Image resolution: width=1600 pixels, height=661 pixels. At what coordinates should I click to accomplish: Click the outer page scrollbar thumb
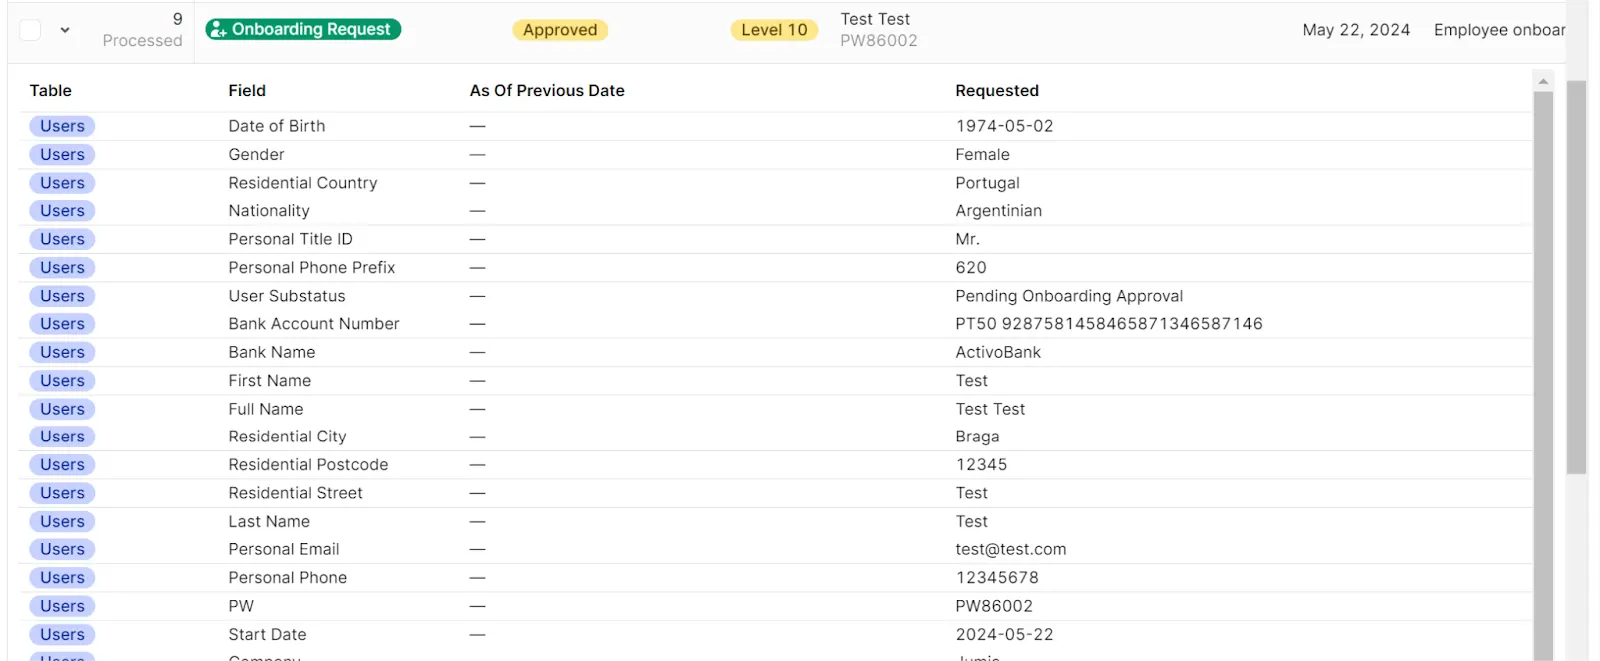(1577, 277)
